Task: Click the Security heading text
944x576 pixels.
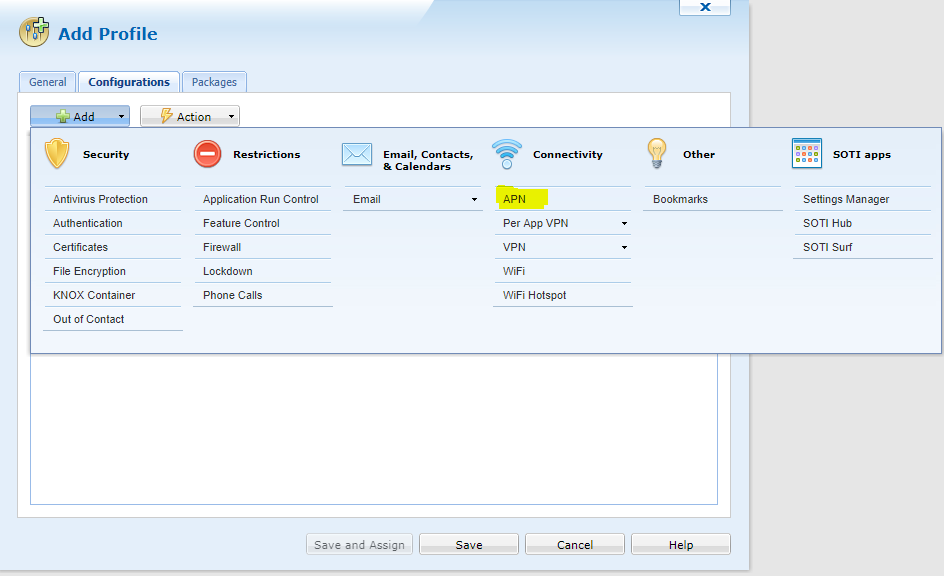Action: tap(106, 155)
